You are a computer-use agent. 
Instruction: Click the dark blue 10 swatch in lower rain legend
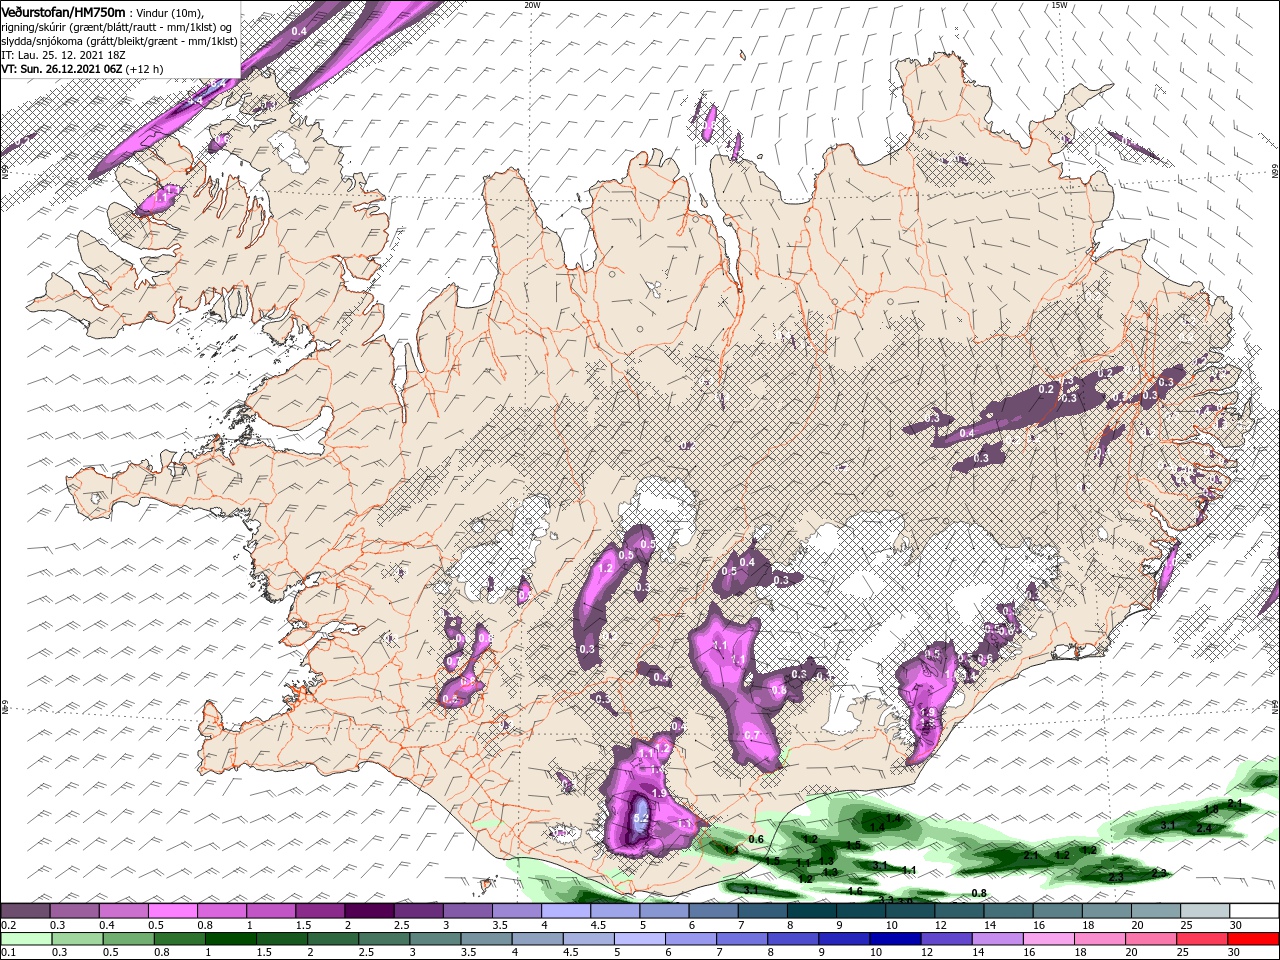(x=895, y=939)
